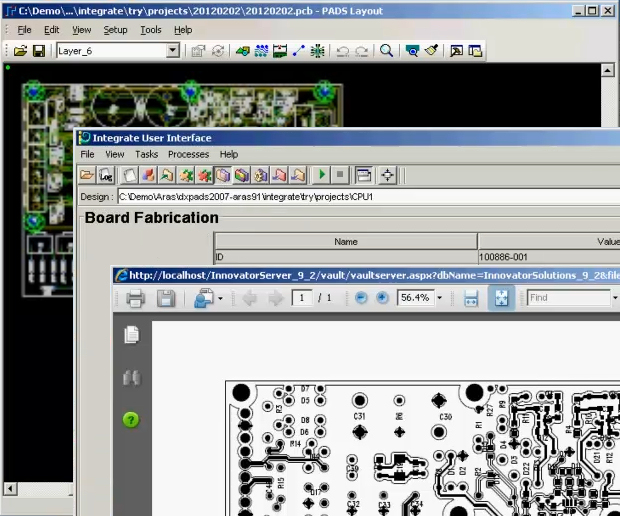Click the green Run play button in Integrate
620x516 pixels.
(x=321, y=174)
